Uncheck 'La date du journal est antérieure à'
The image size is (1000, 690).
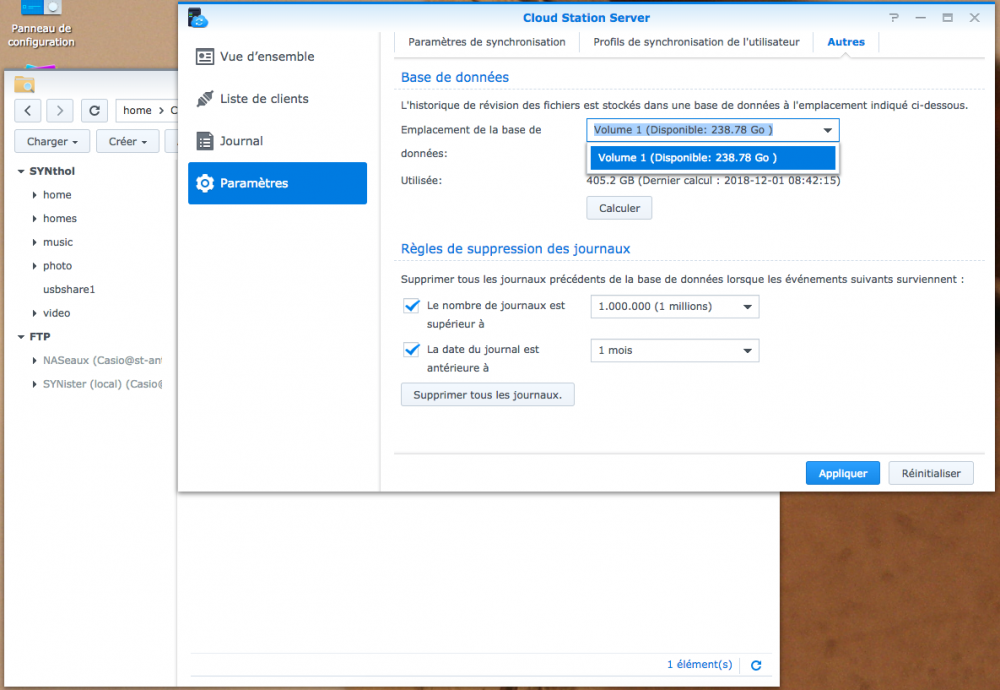[x=411, y=350]
